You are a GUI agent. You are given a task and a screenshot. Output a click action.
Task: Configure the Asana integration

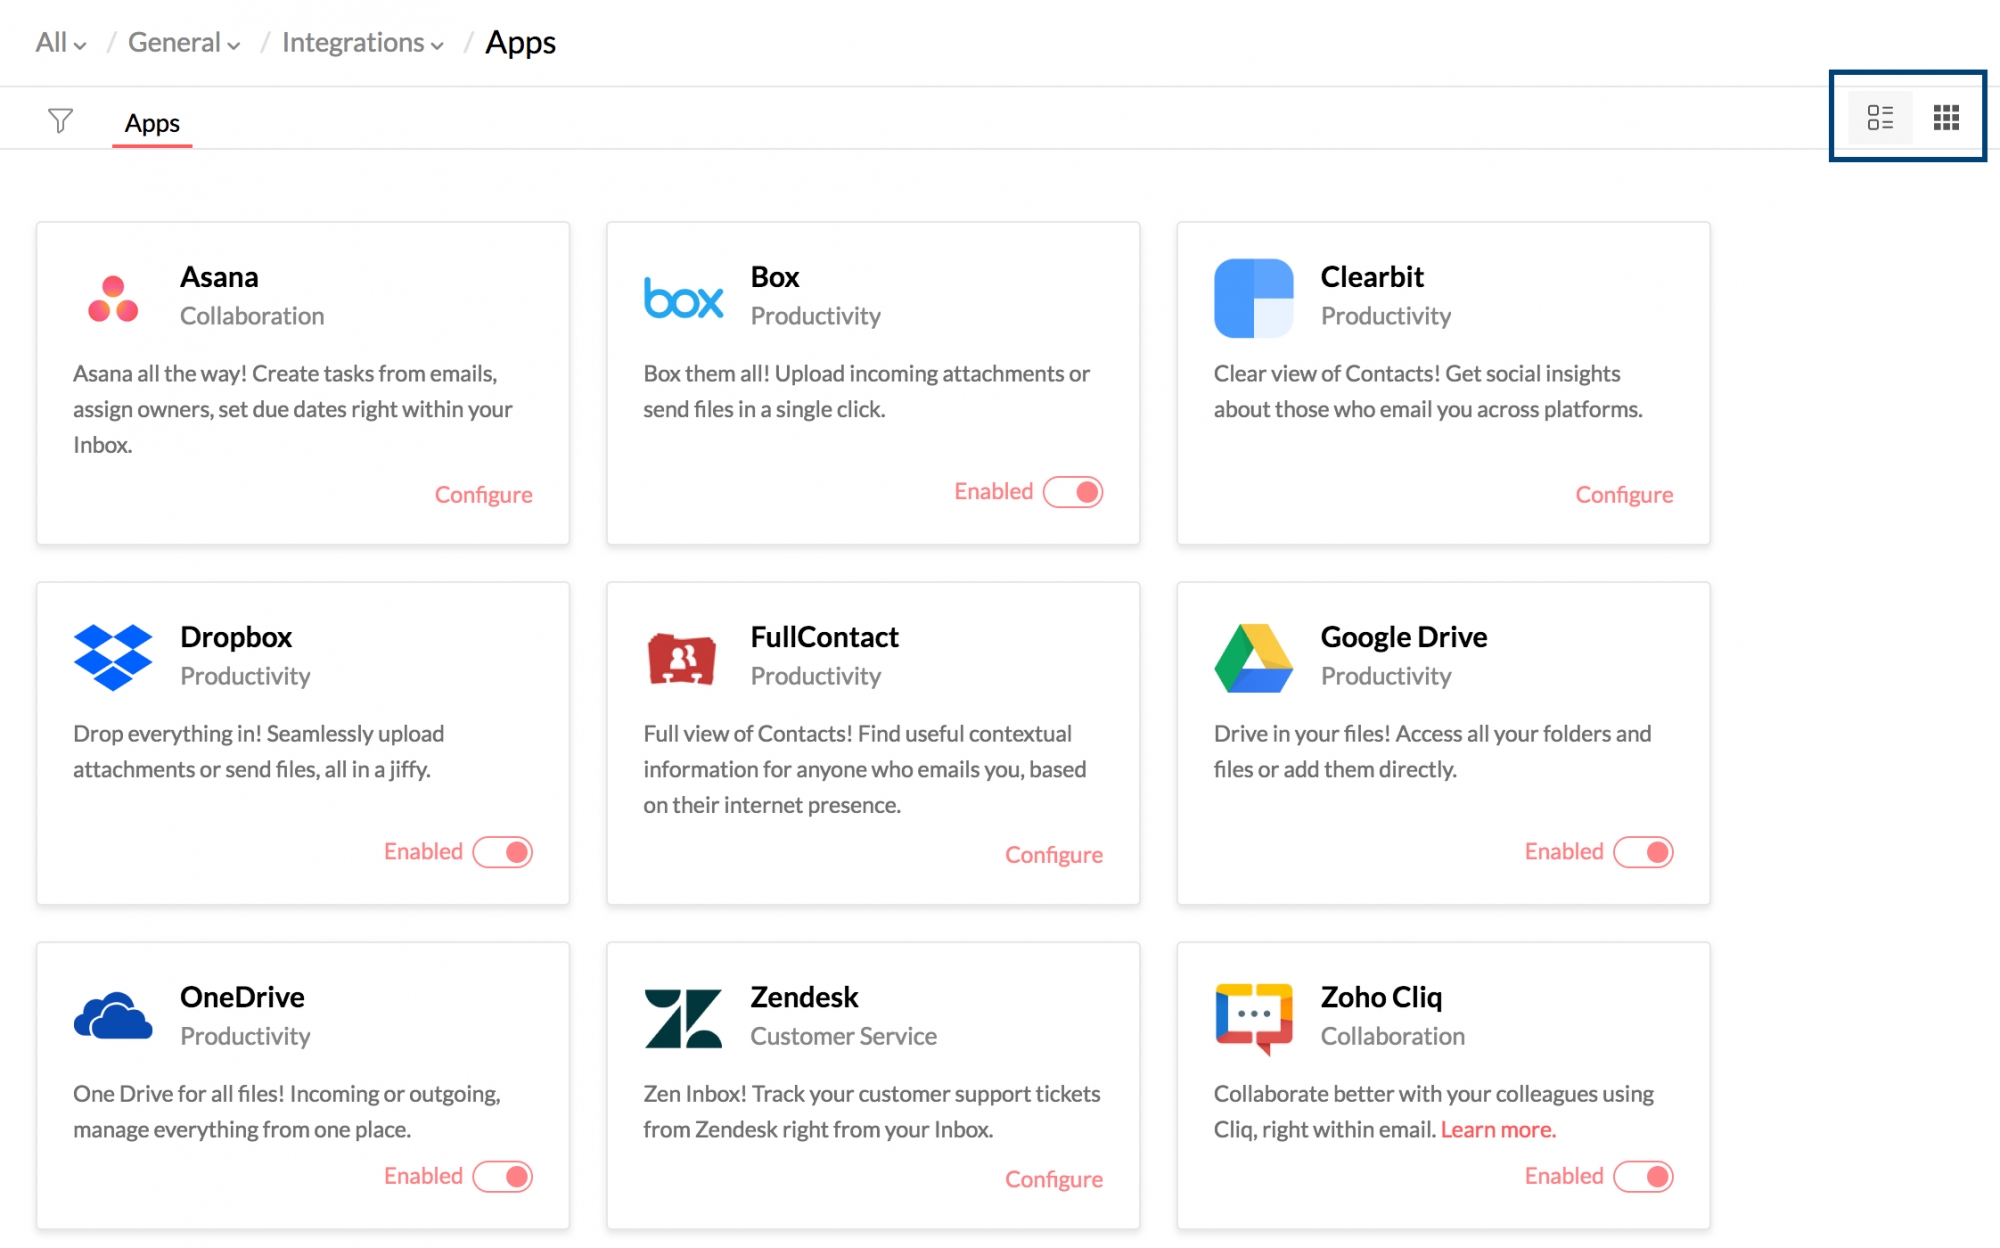click(483, 495)
